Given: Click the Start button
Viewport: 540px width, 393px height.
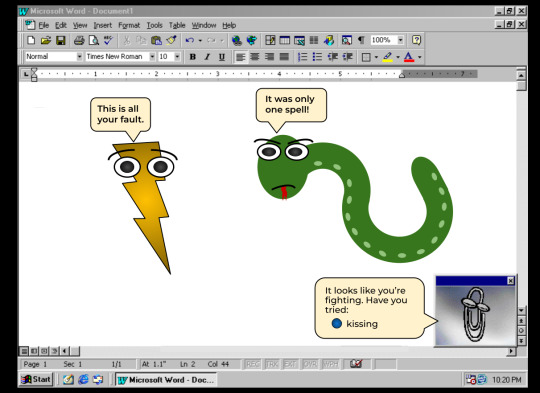Looking at the screenshot, I should coord(36,380).
